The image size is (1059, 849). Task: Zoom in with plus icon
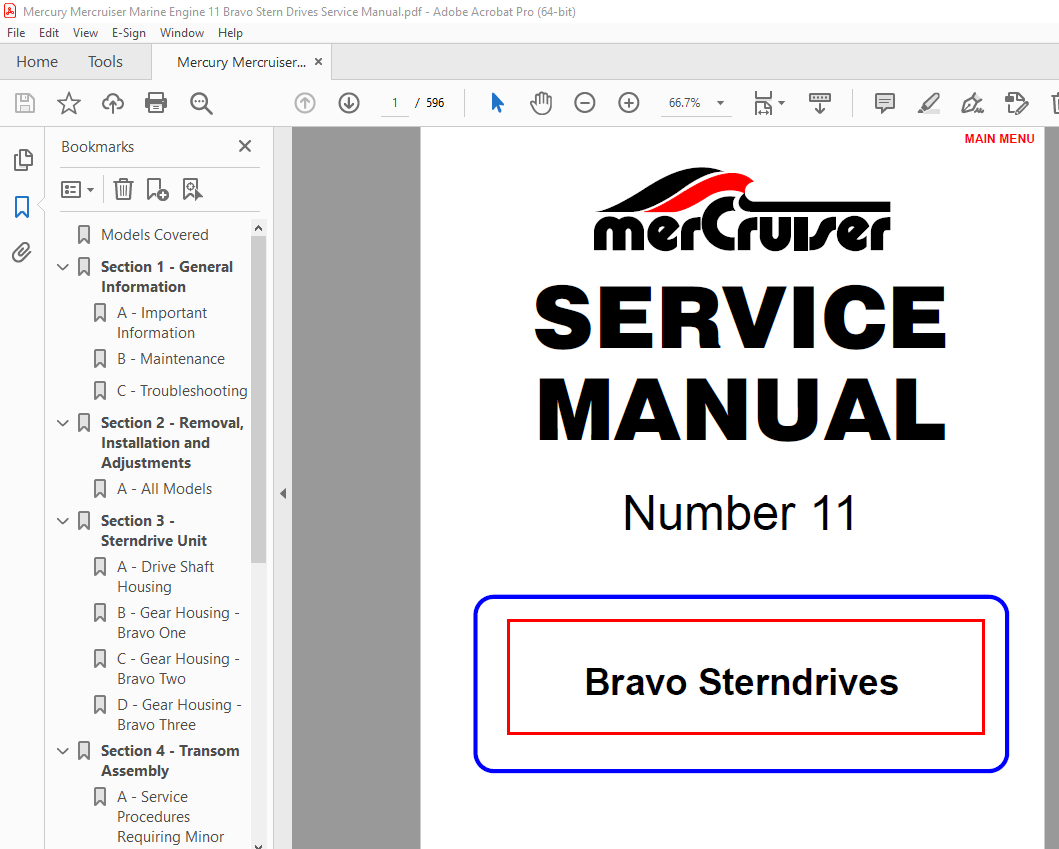tap(629, 103)
